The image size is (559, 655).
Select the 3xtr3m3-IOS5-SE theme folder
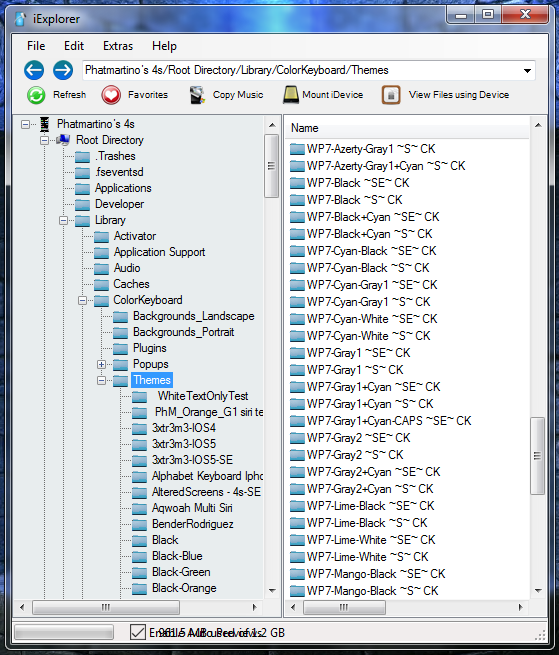pos(192,460)
